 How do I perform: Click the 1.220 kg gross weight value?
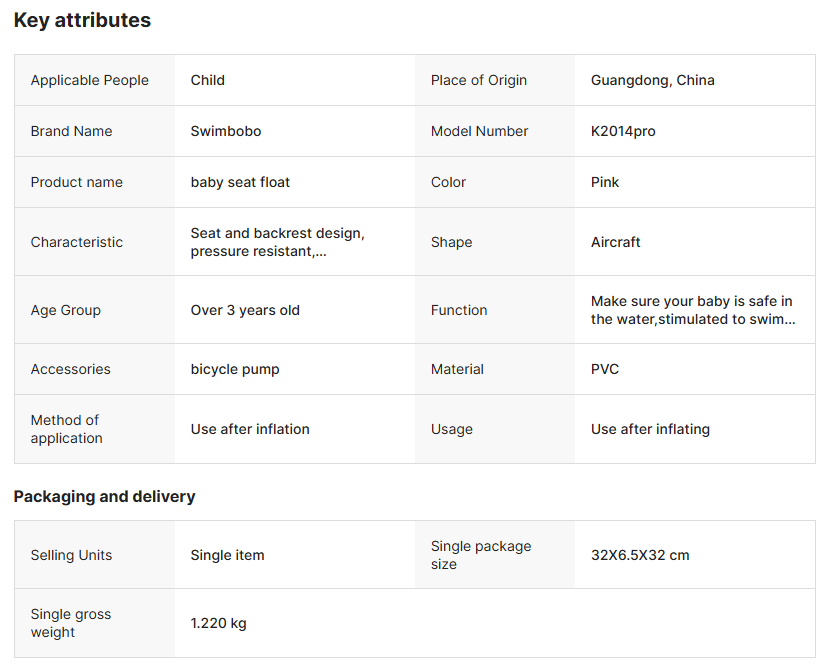click(218, 623)
